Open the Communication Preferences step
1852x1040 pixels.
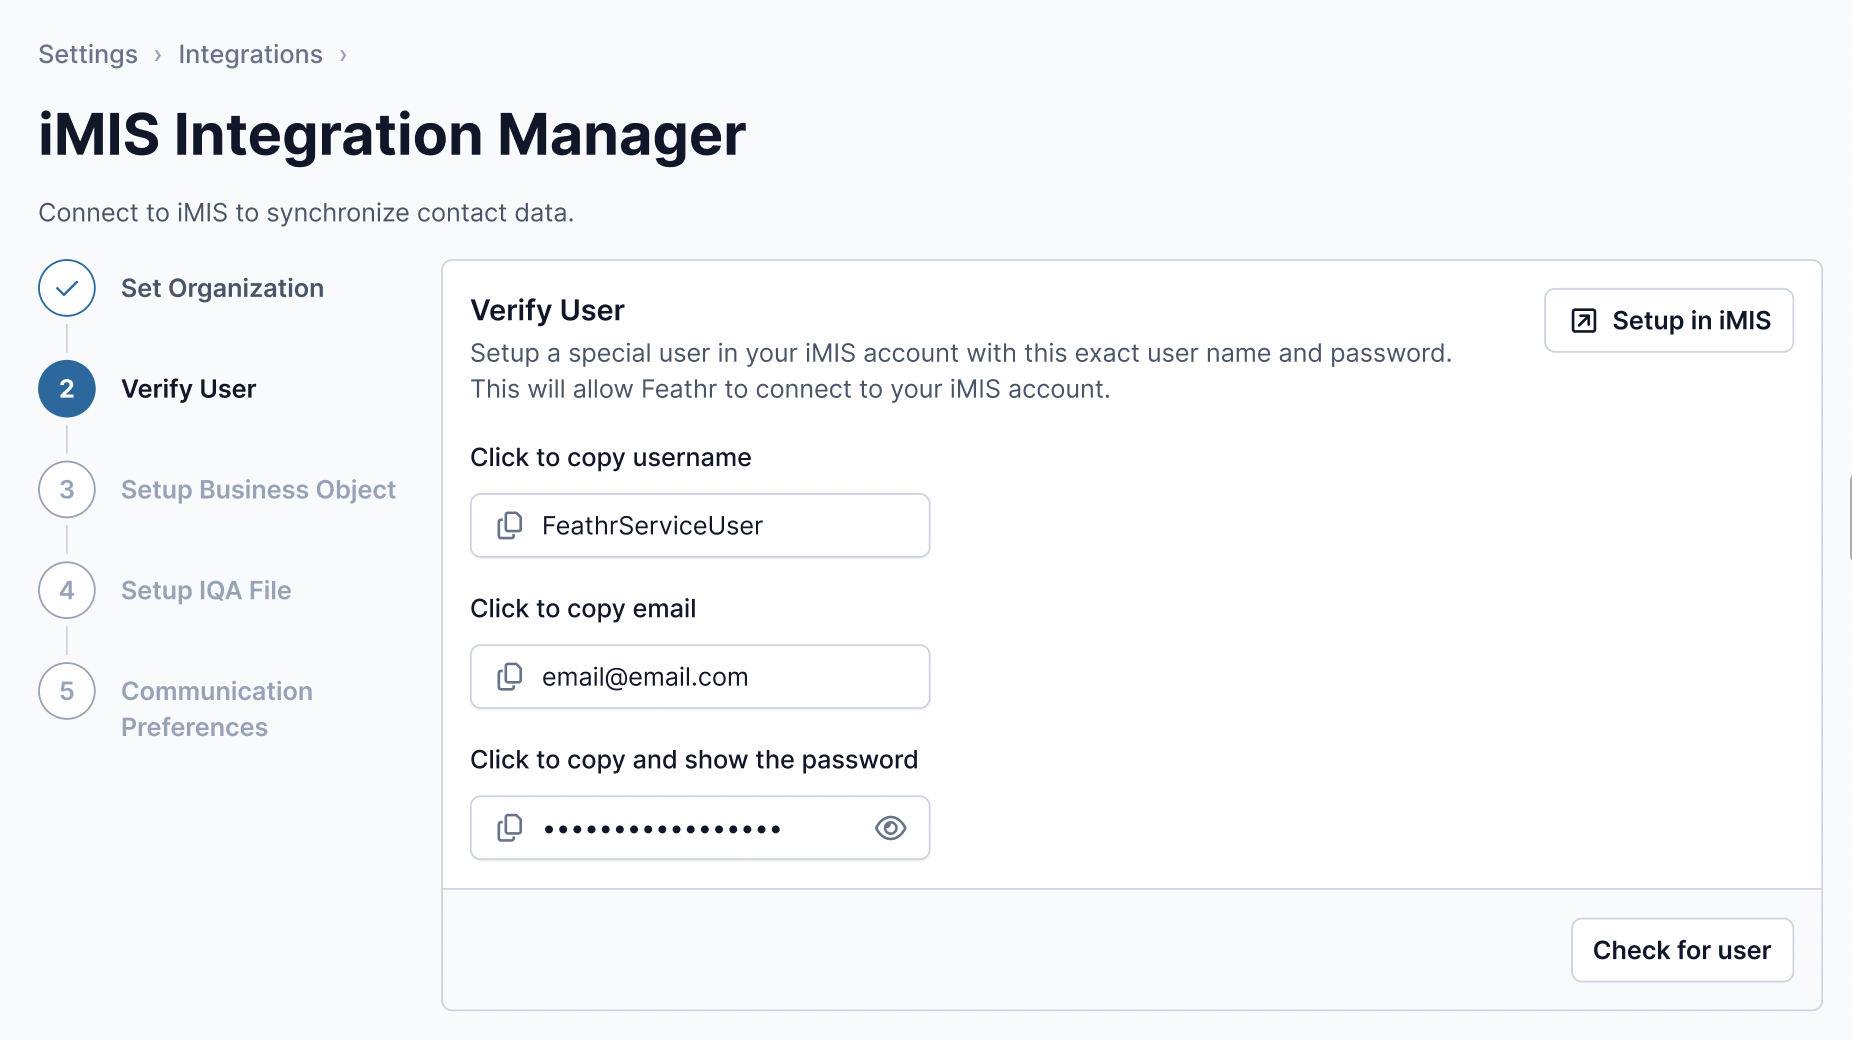click(216, 709)
